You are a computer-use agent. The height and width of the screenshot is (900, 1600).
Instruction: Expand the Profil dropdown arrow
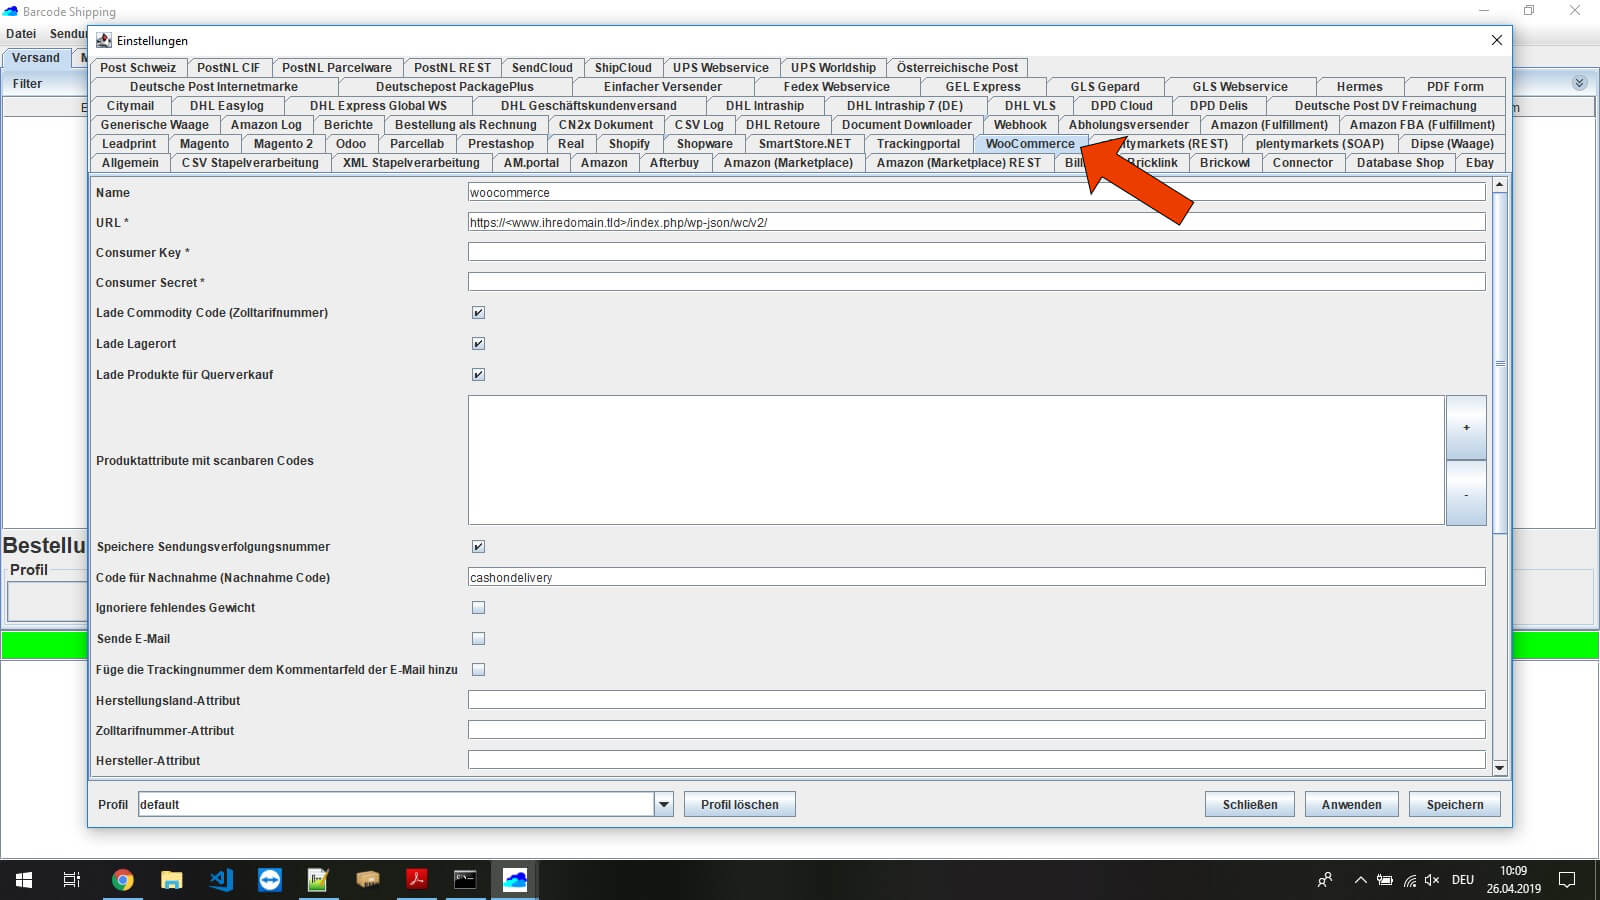point(664,804)
